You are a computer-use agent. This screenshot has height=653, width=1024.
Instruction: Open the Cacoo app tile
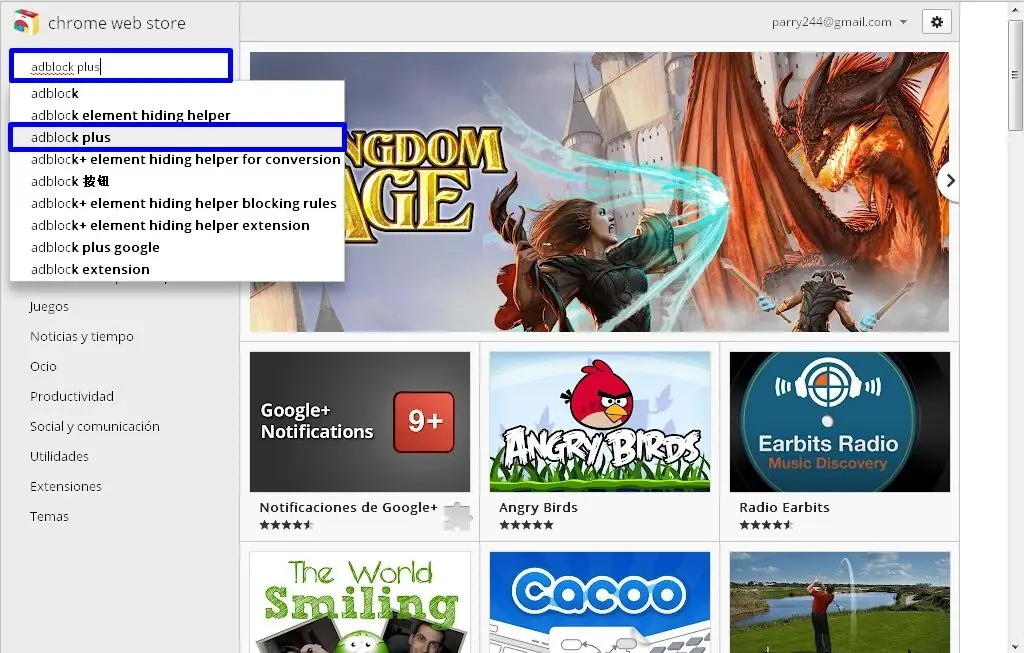point(600,602)
